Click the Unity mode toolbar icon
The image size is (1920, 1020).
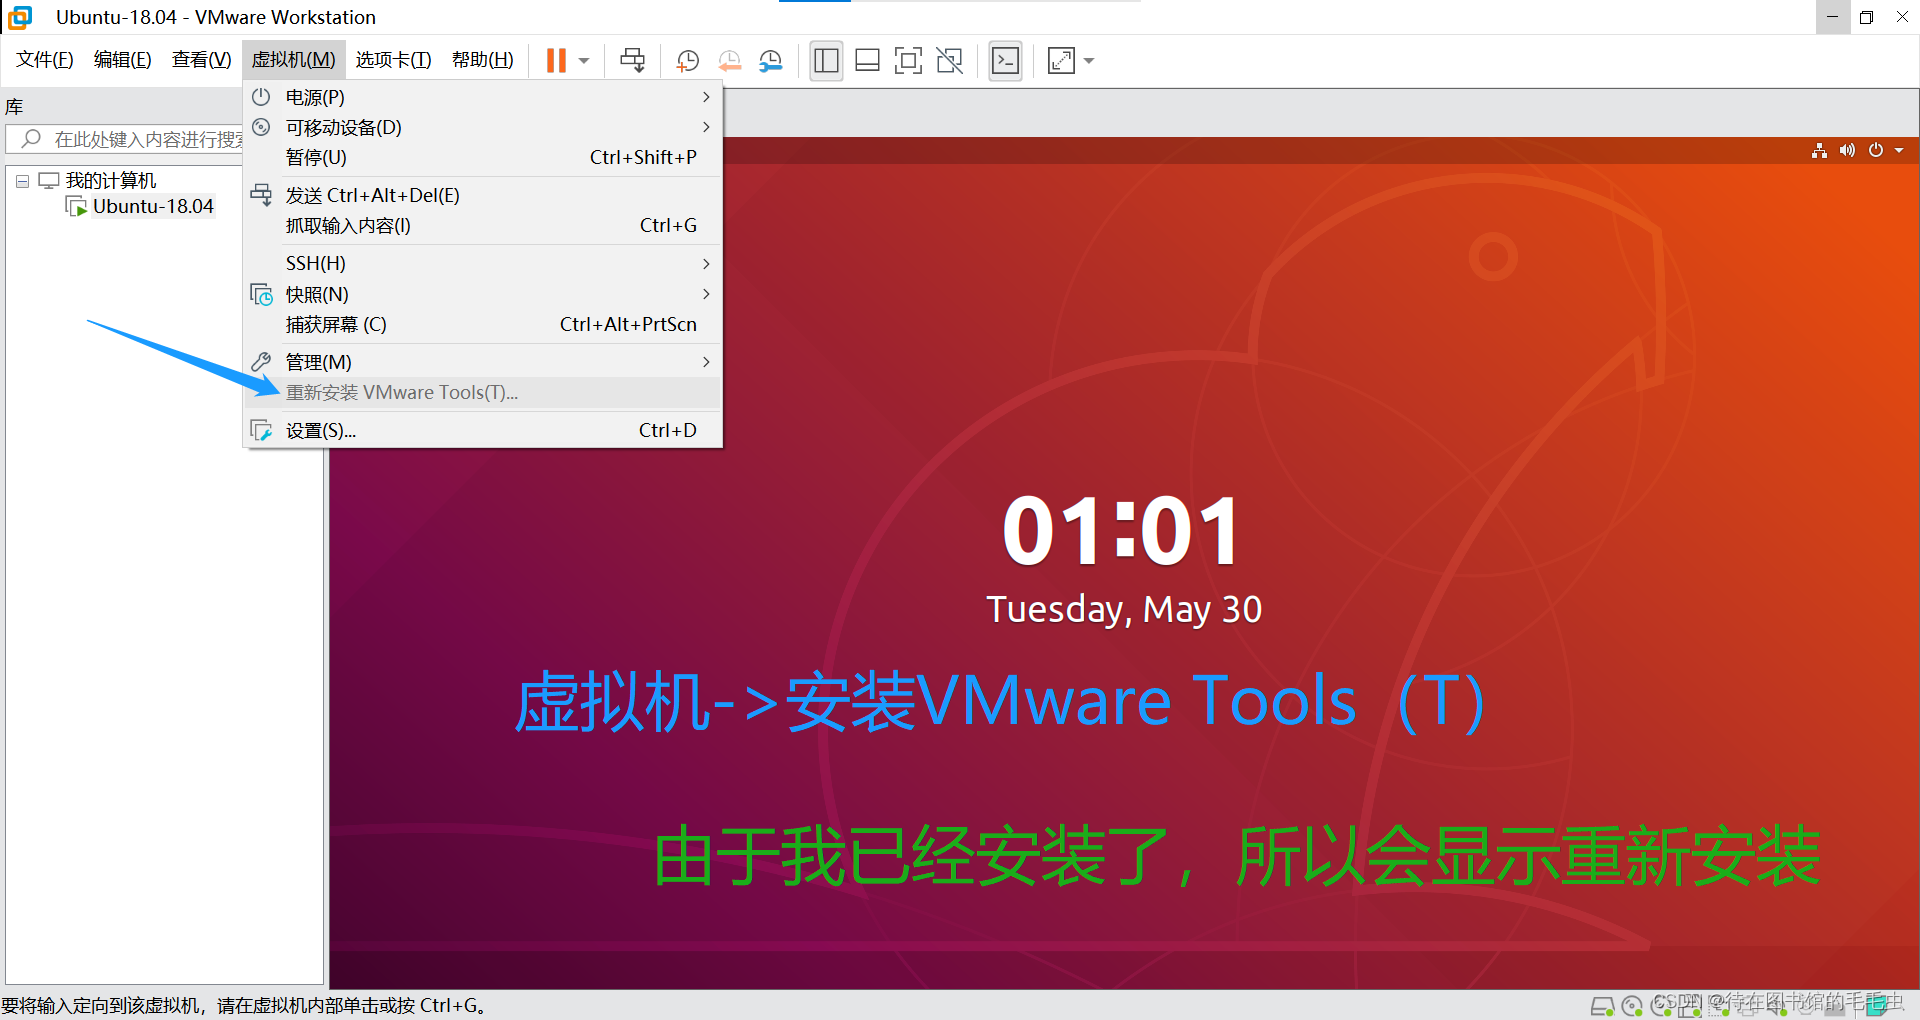[x=949, y=60]
